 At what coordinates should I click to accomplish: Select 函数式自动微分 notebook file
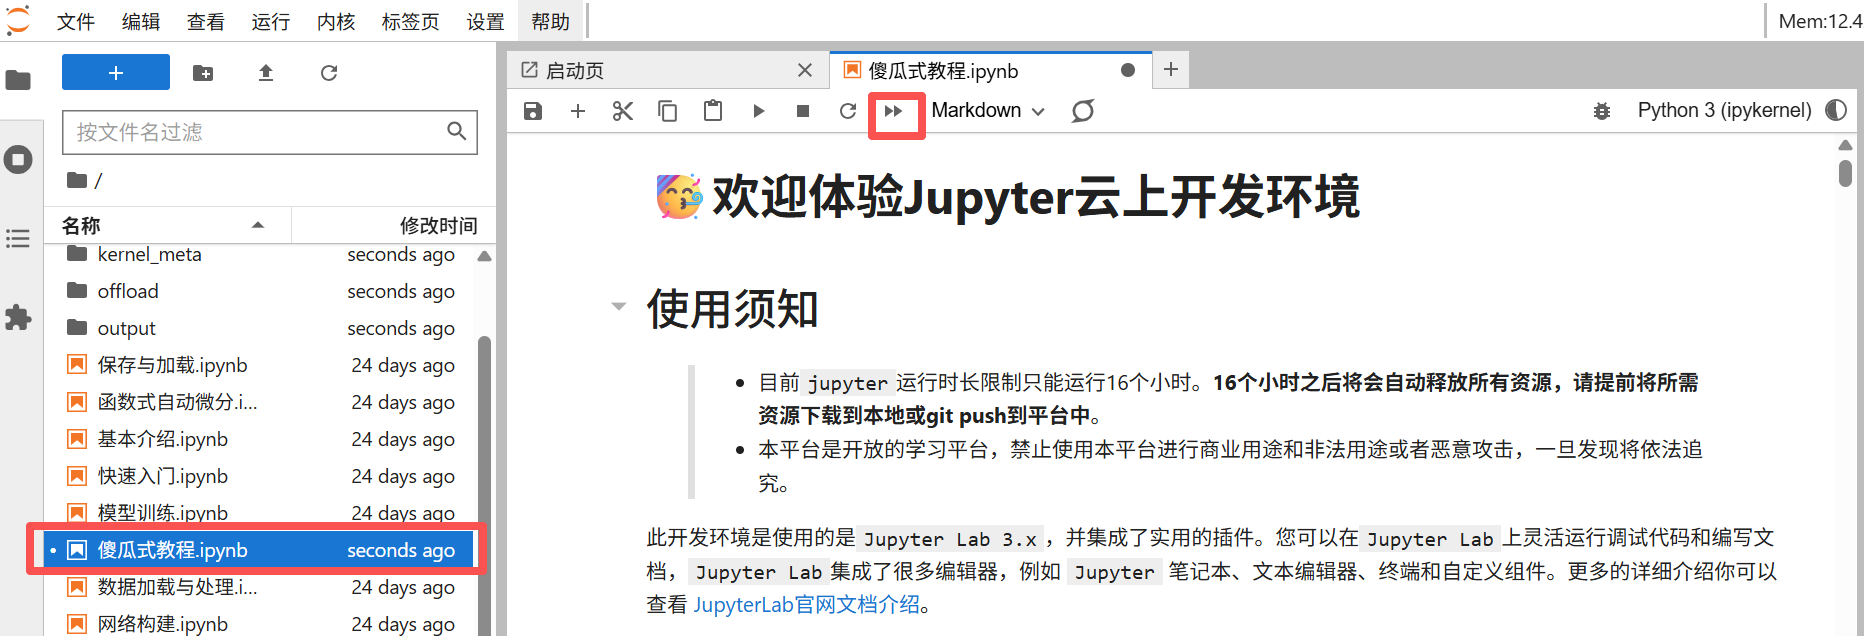point(260,402)
